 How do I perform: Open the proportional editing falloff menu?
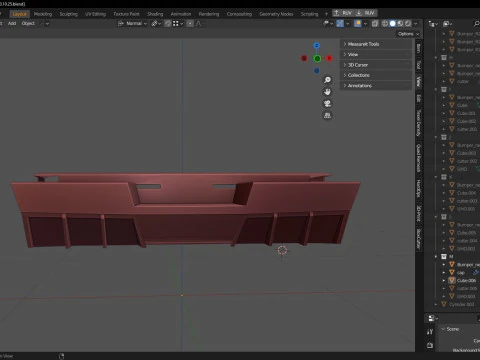coord(200,23)
